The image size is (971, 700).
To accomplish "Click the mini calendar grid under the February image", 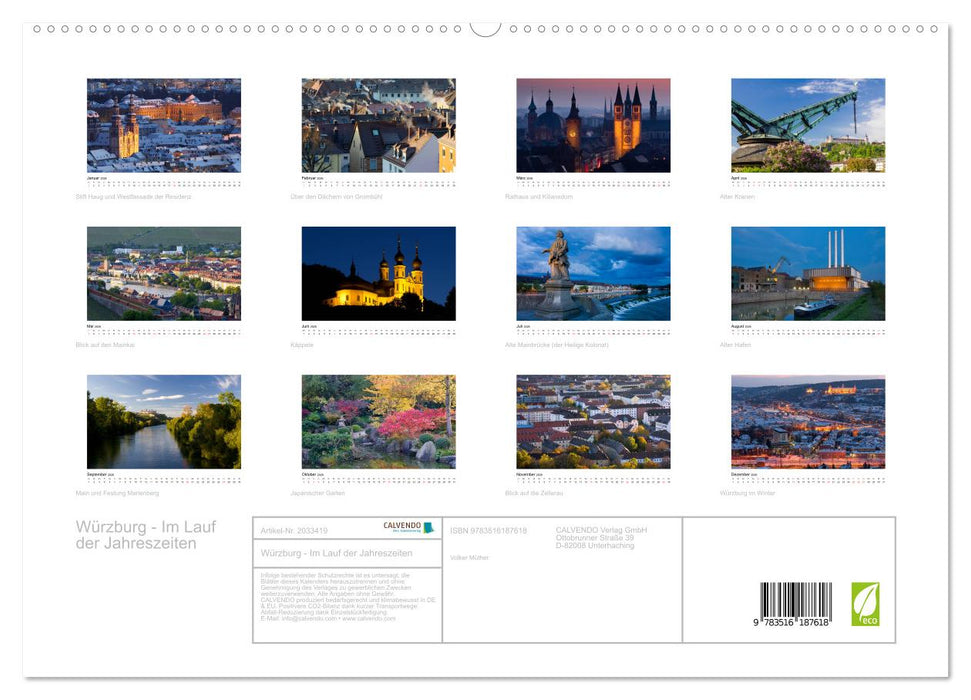I will pos(378,182).
